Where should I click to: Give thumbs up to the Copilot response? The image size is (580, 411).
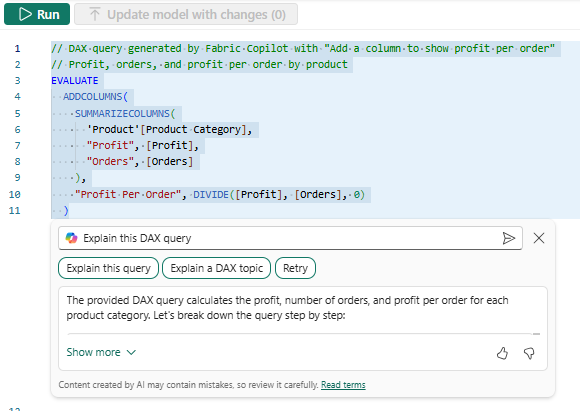click(502, 353)
